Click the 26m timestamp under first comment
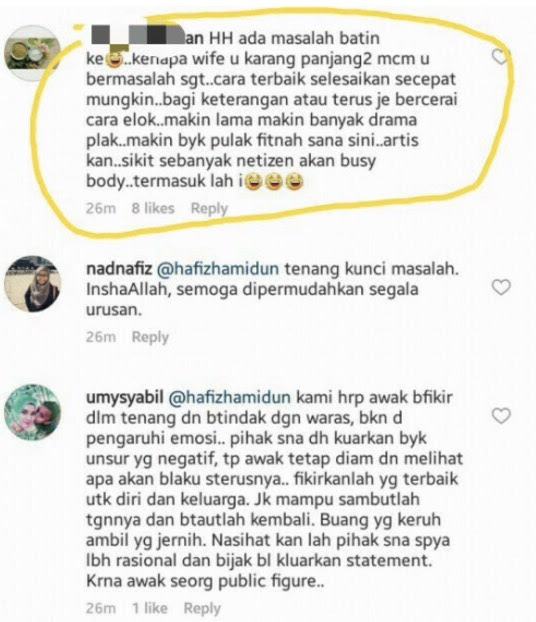This screenshot has height=622, width=536. [x=101, y=208]
